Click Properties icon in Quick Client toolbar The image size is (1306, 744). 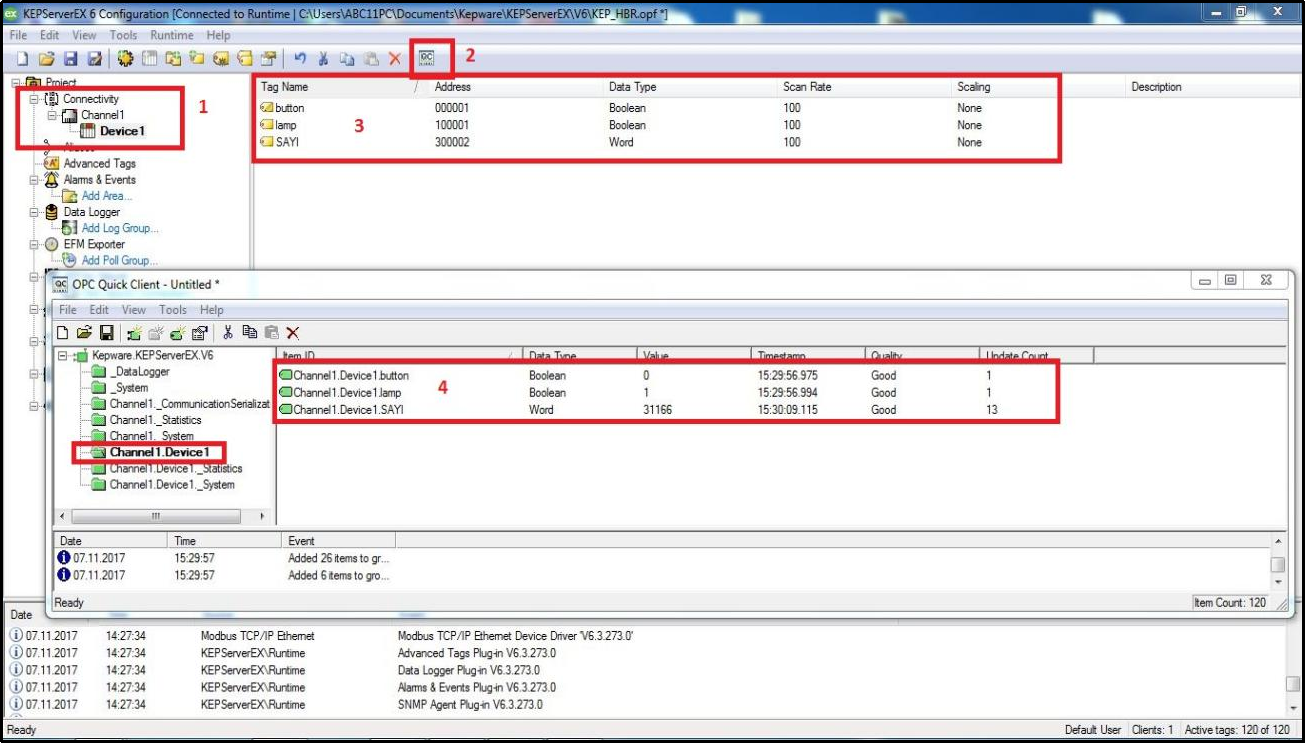click(200, 332)
